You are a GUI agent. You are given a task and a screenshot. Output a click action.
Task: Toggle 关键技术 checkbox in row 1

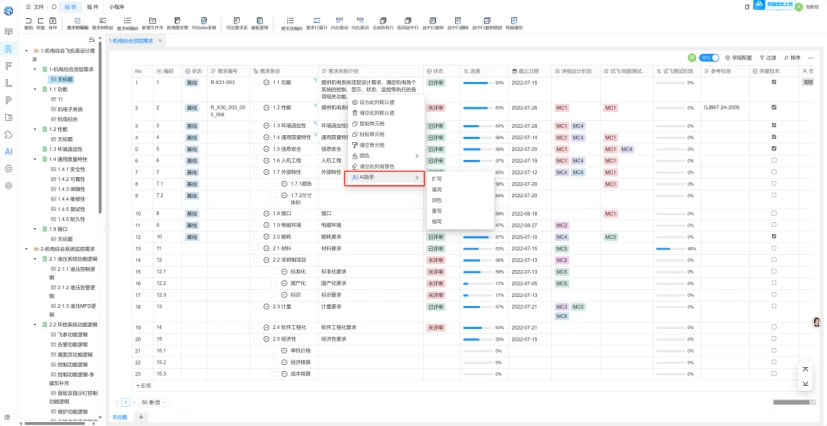point(774,82)
